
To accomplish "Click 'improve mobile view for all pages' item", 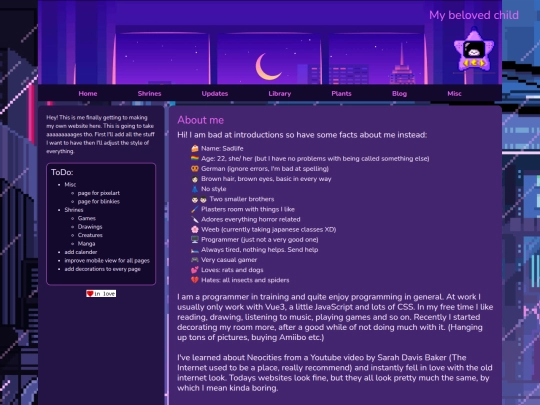I will click(107, 260).
